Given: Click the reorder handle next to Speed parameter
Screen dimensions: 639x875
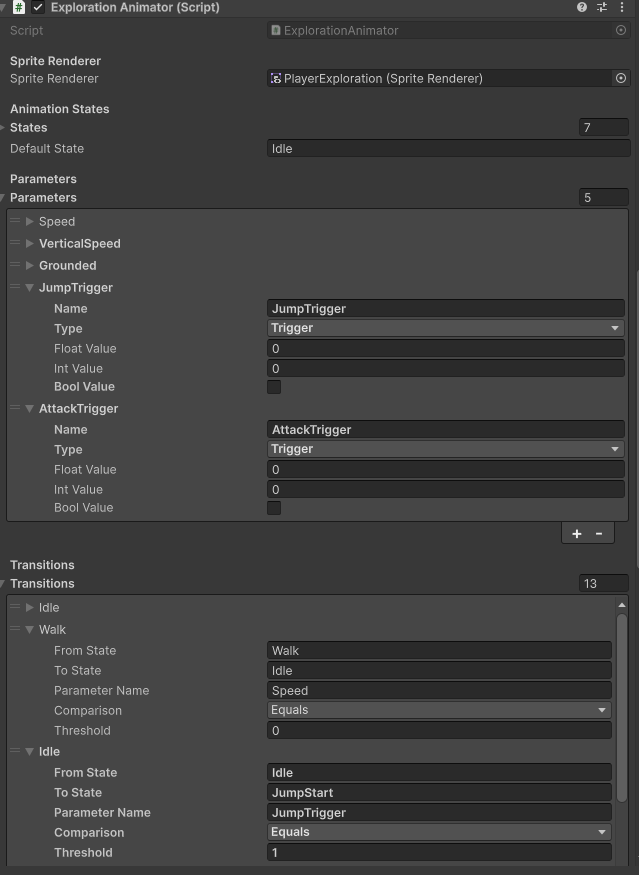Looking at the screenshot, I should [x=14, y=221].
